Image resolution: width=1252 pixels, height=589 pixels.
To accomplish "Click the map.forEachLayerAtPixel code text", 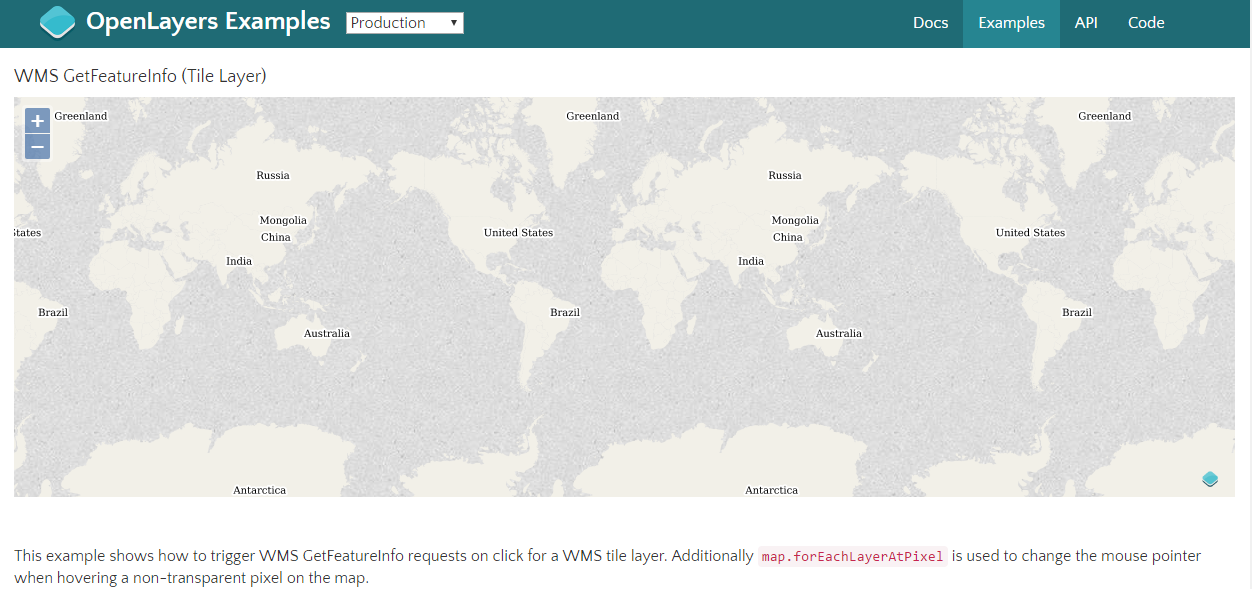I will tap(852, 556).
